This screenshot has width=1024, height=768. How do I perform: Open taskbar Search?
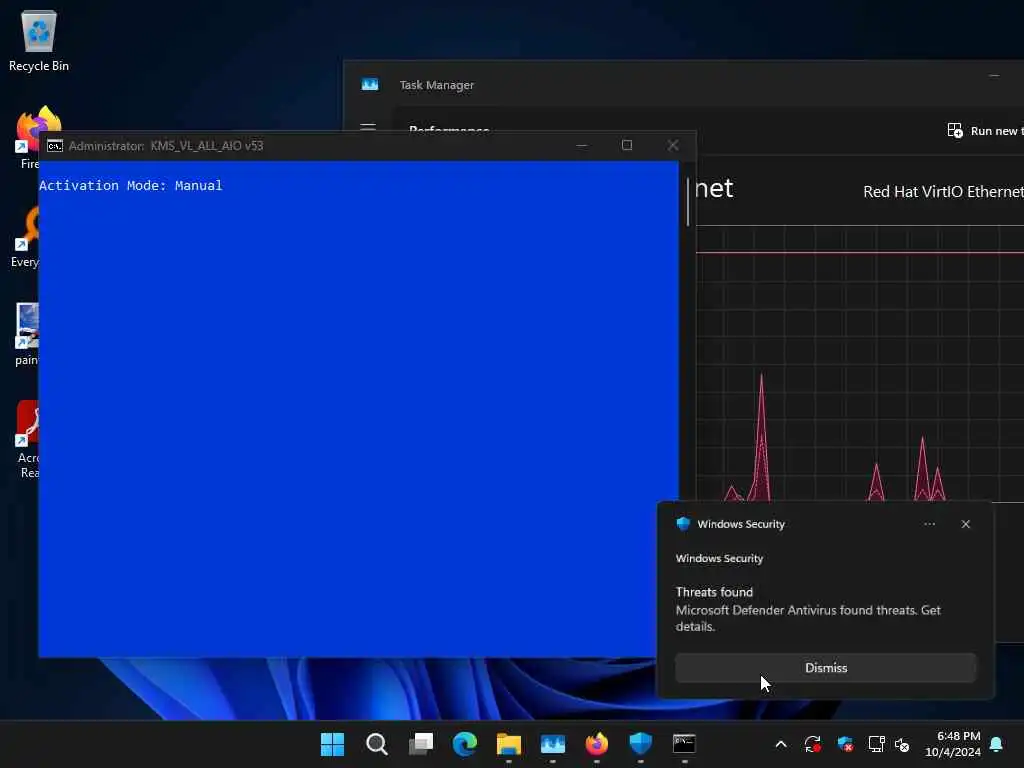click(x=377, y=744)
